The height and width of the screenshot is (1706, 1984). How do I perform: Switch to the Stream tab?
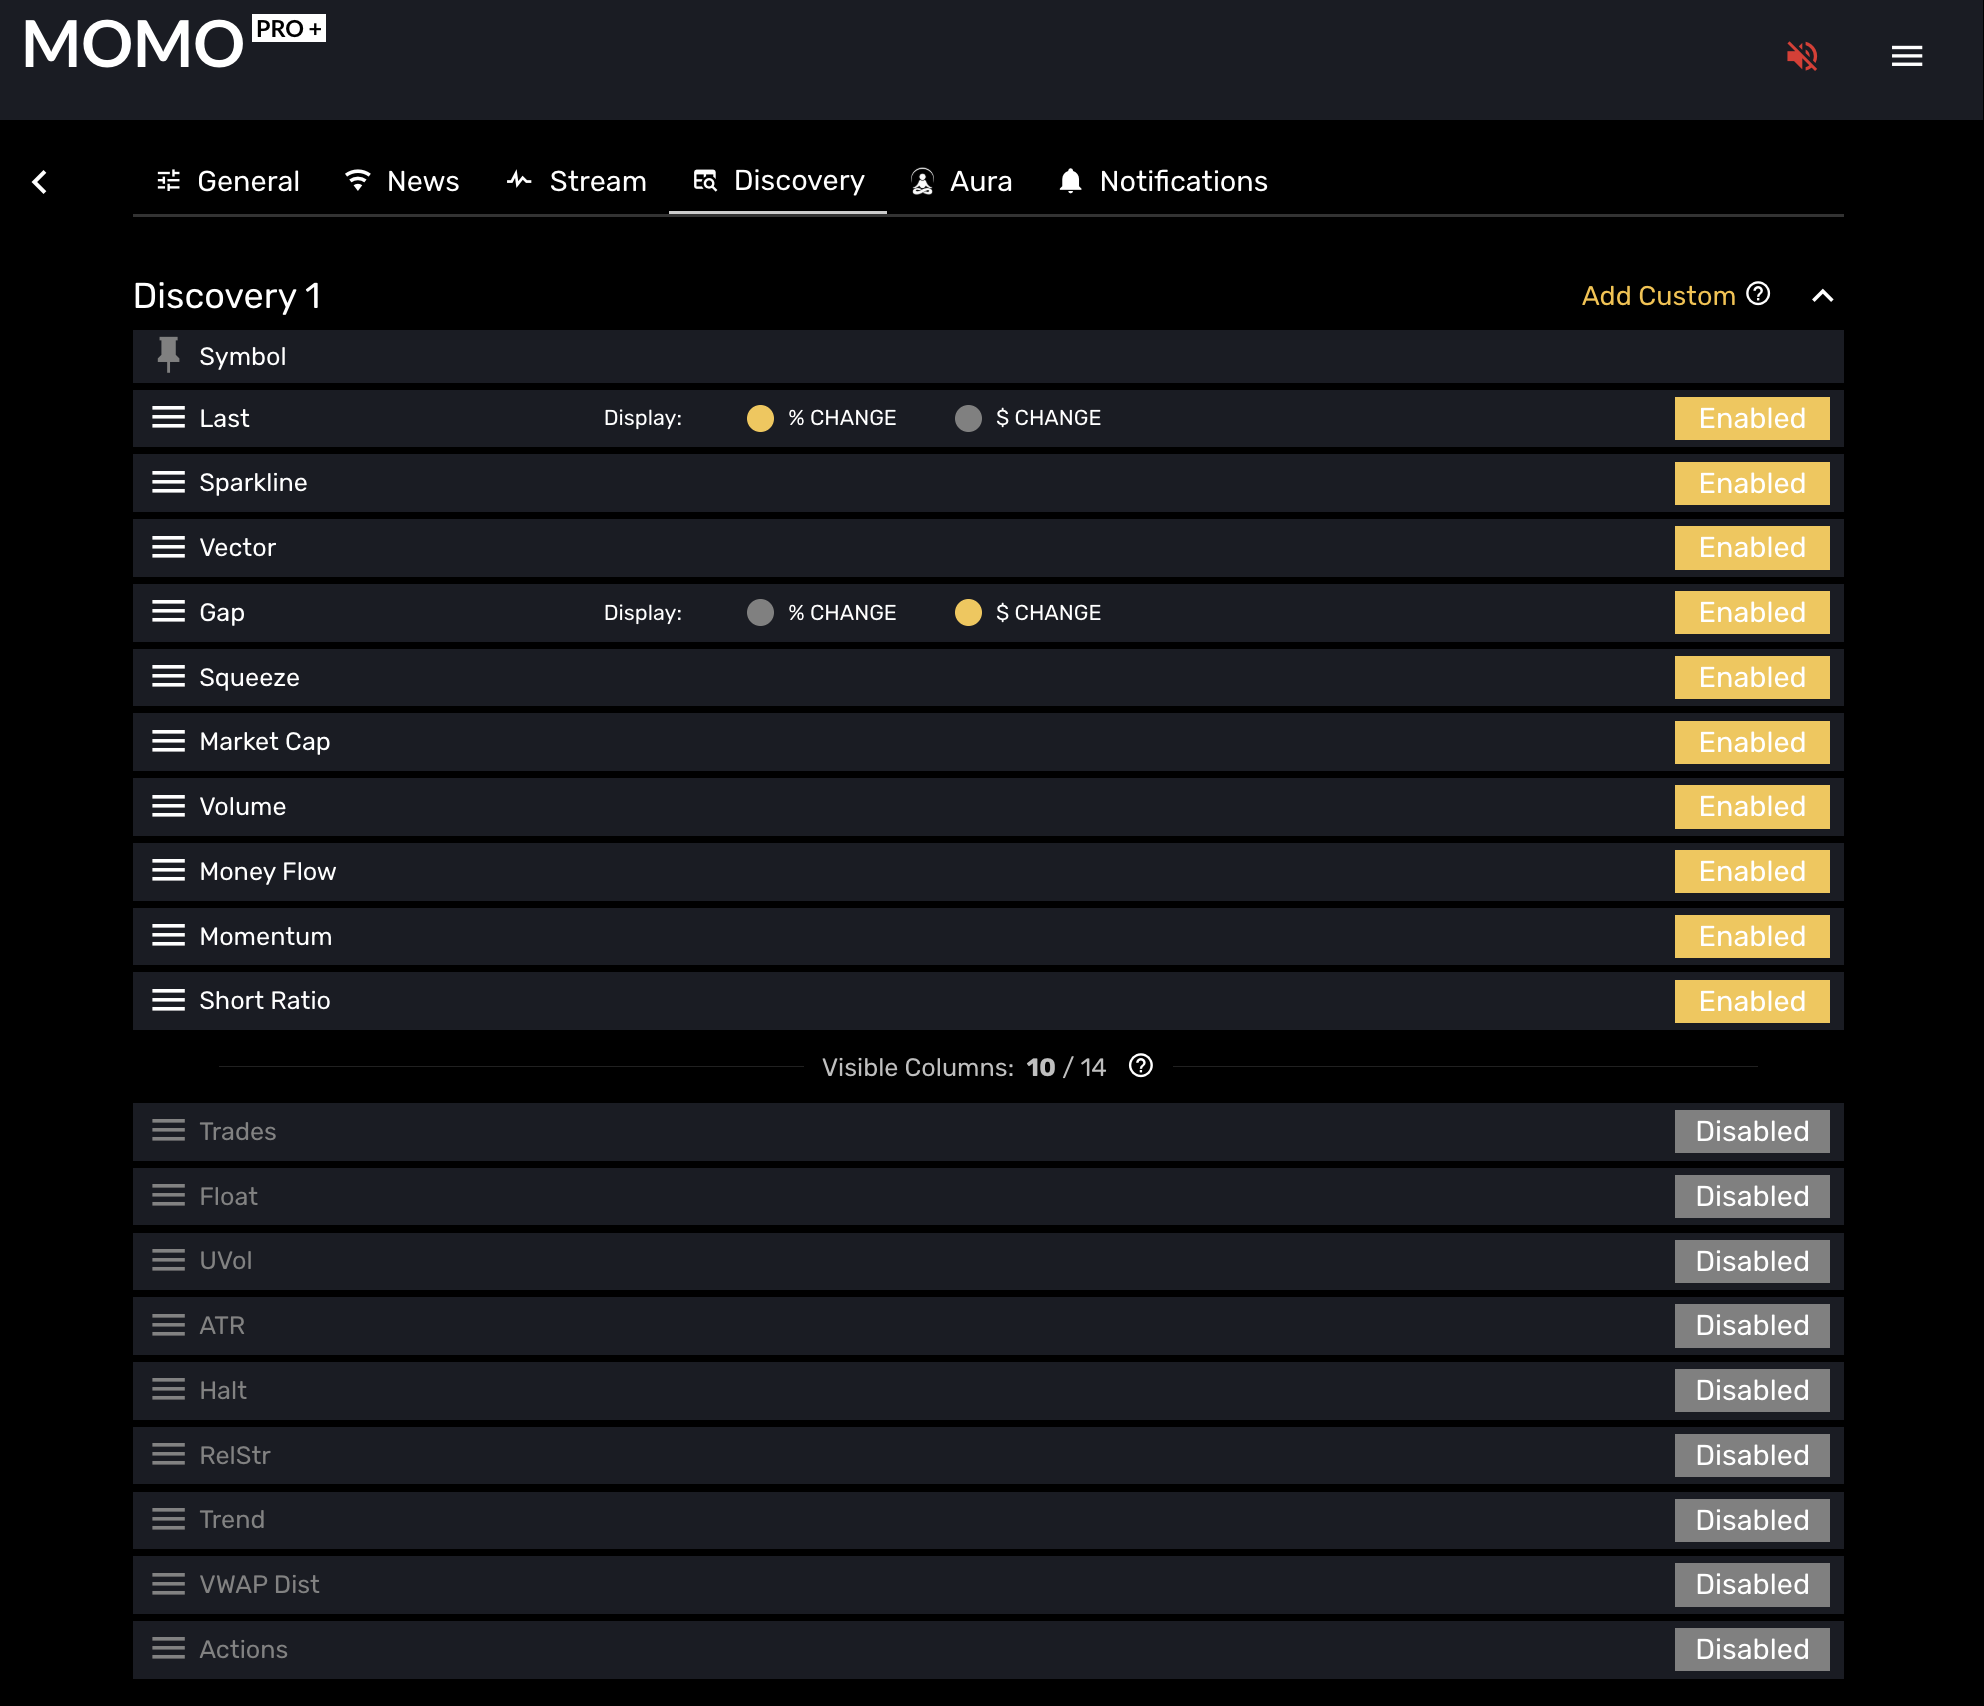click(x=577, y=181)
